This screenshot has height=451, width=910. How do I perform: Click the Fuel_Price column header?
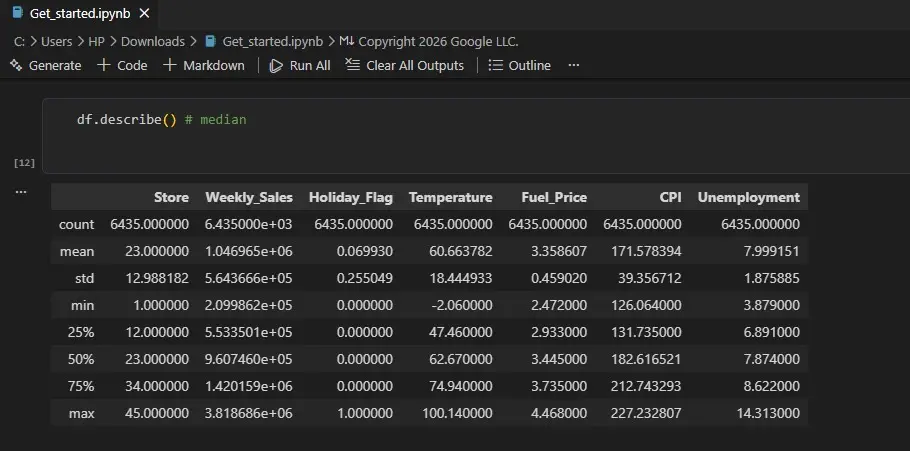(554, 197)
